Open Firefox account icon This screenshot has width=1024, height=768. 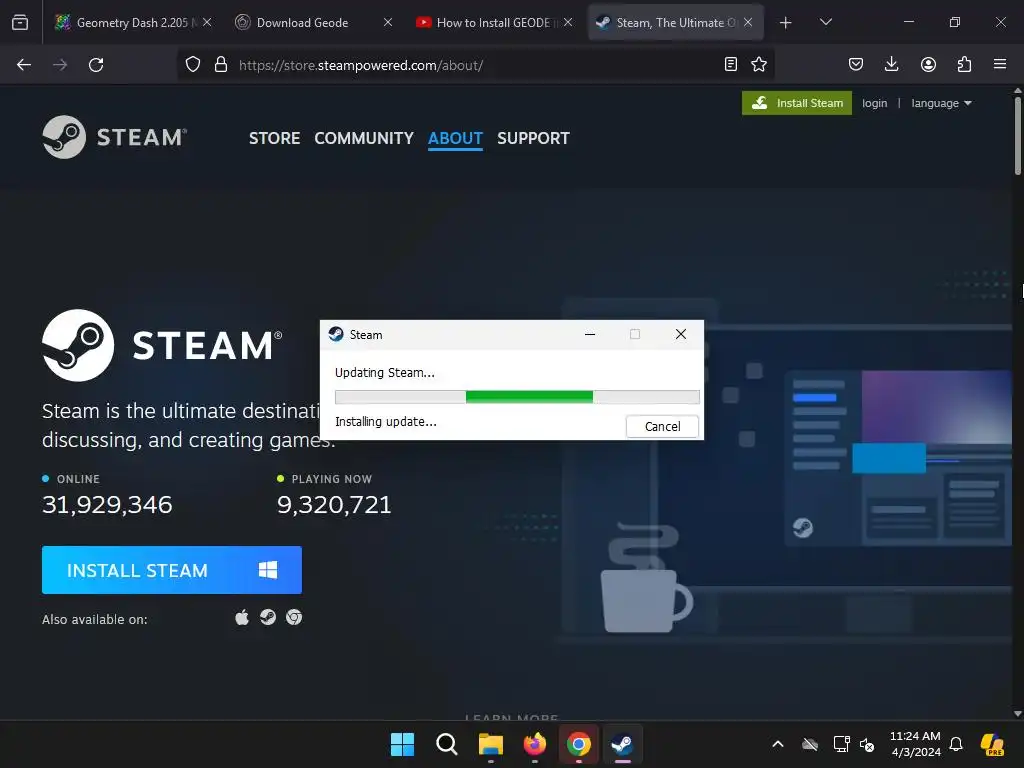point(928,64)
